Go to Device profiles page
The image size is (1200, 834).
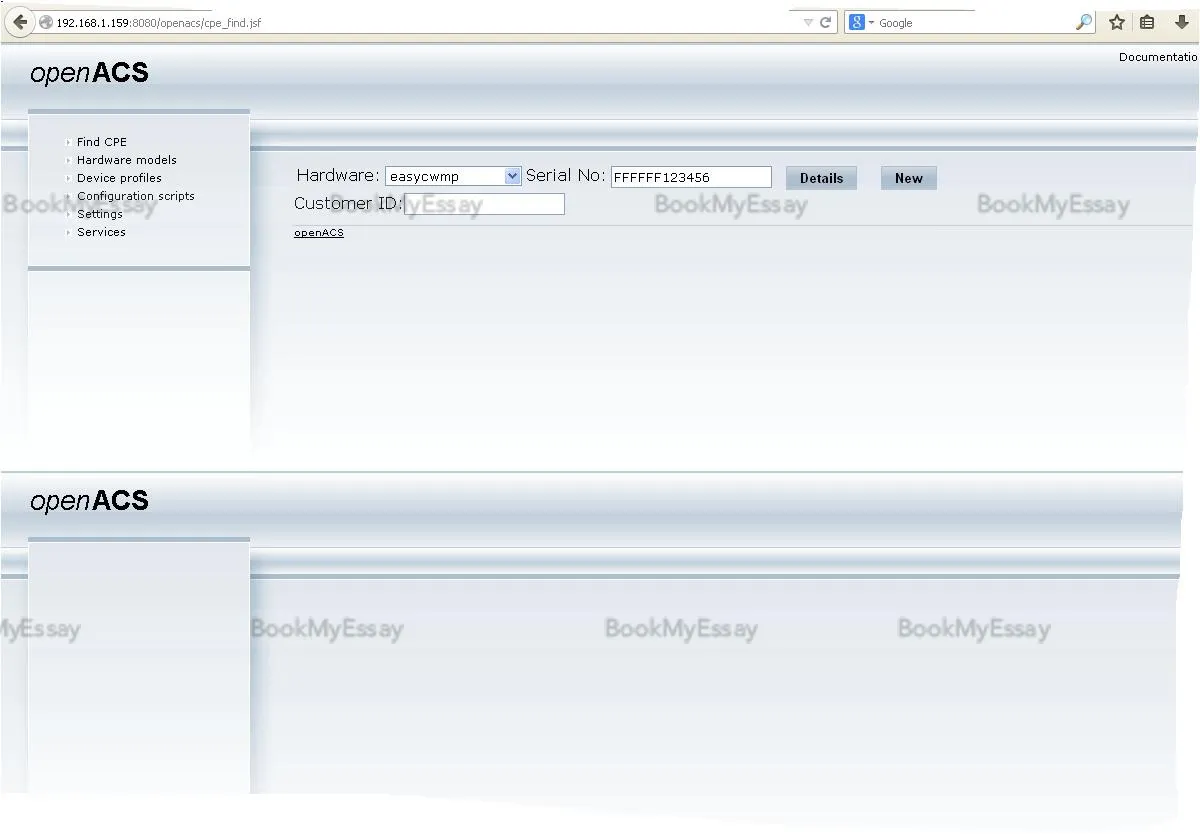click(119, 178)
